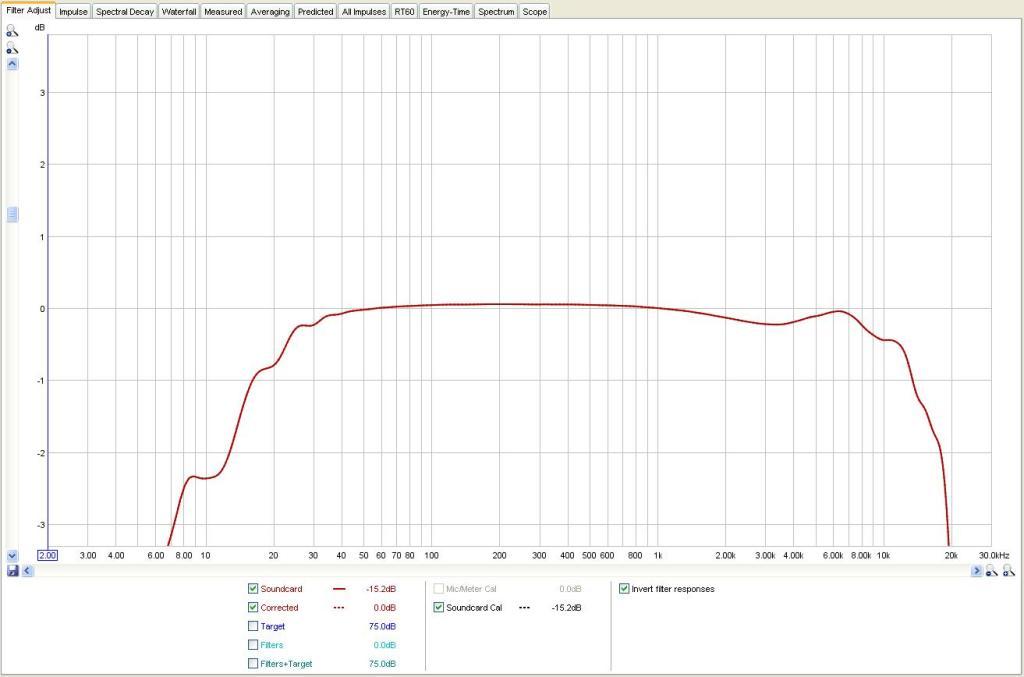This screenshot has height=677, width=1024.
Task: Uncheck the Soundcard Cal checkbox
Action: (x=438, y=608)
